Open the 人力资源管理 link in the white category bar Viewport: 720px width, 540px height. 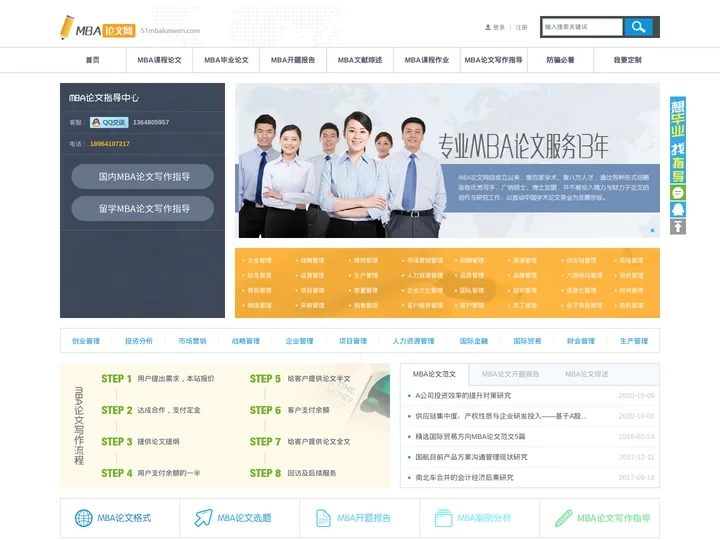pos(413,341)
